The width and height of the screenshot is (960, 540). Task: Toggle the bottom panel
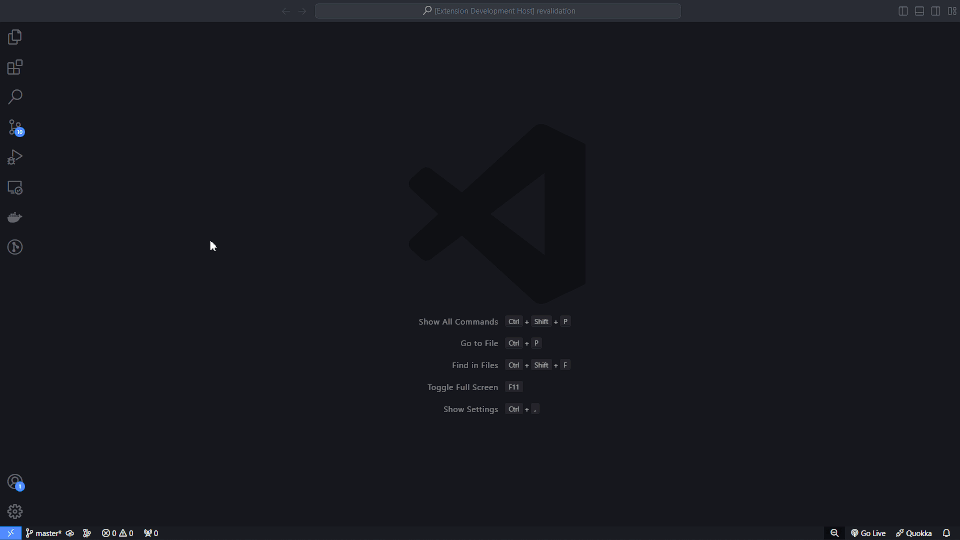click(x=920, y=11)
